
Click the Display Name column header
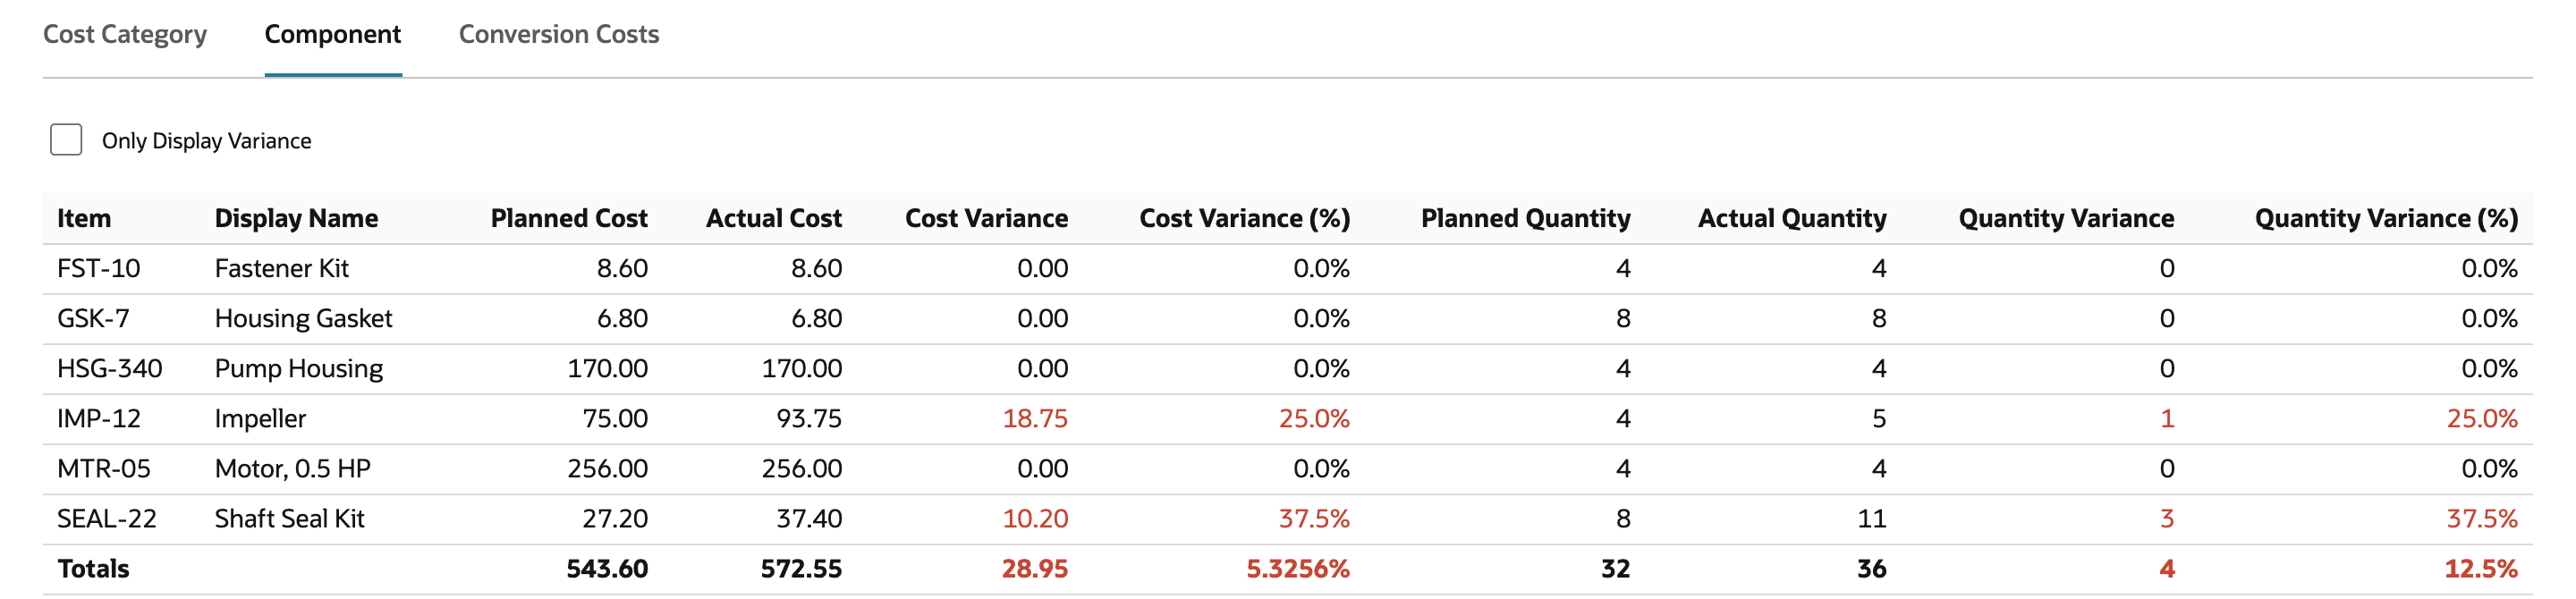pos(296,218)
